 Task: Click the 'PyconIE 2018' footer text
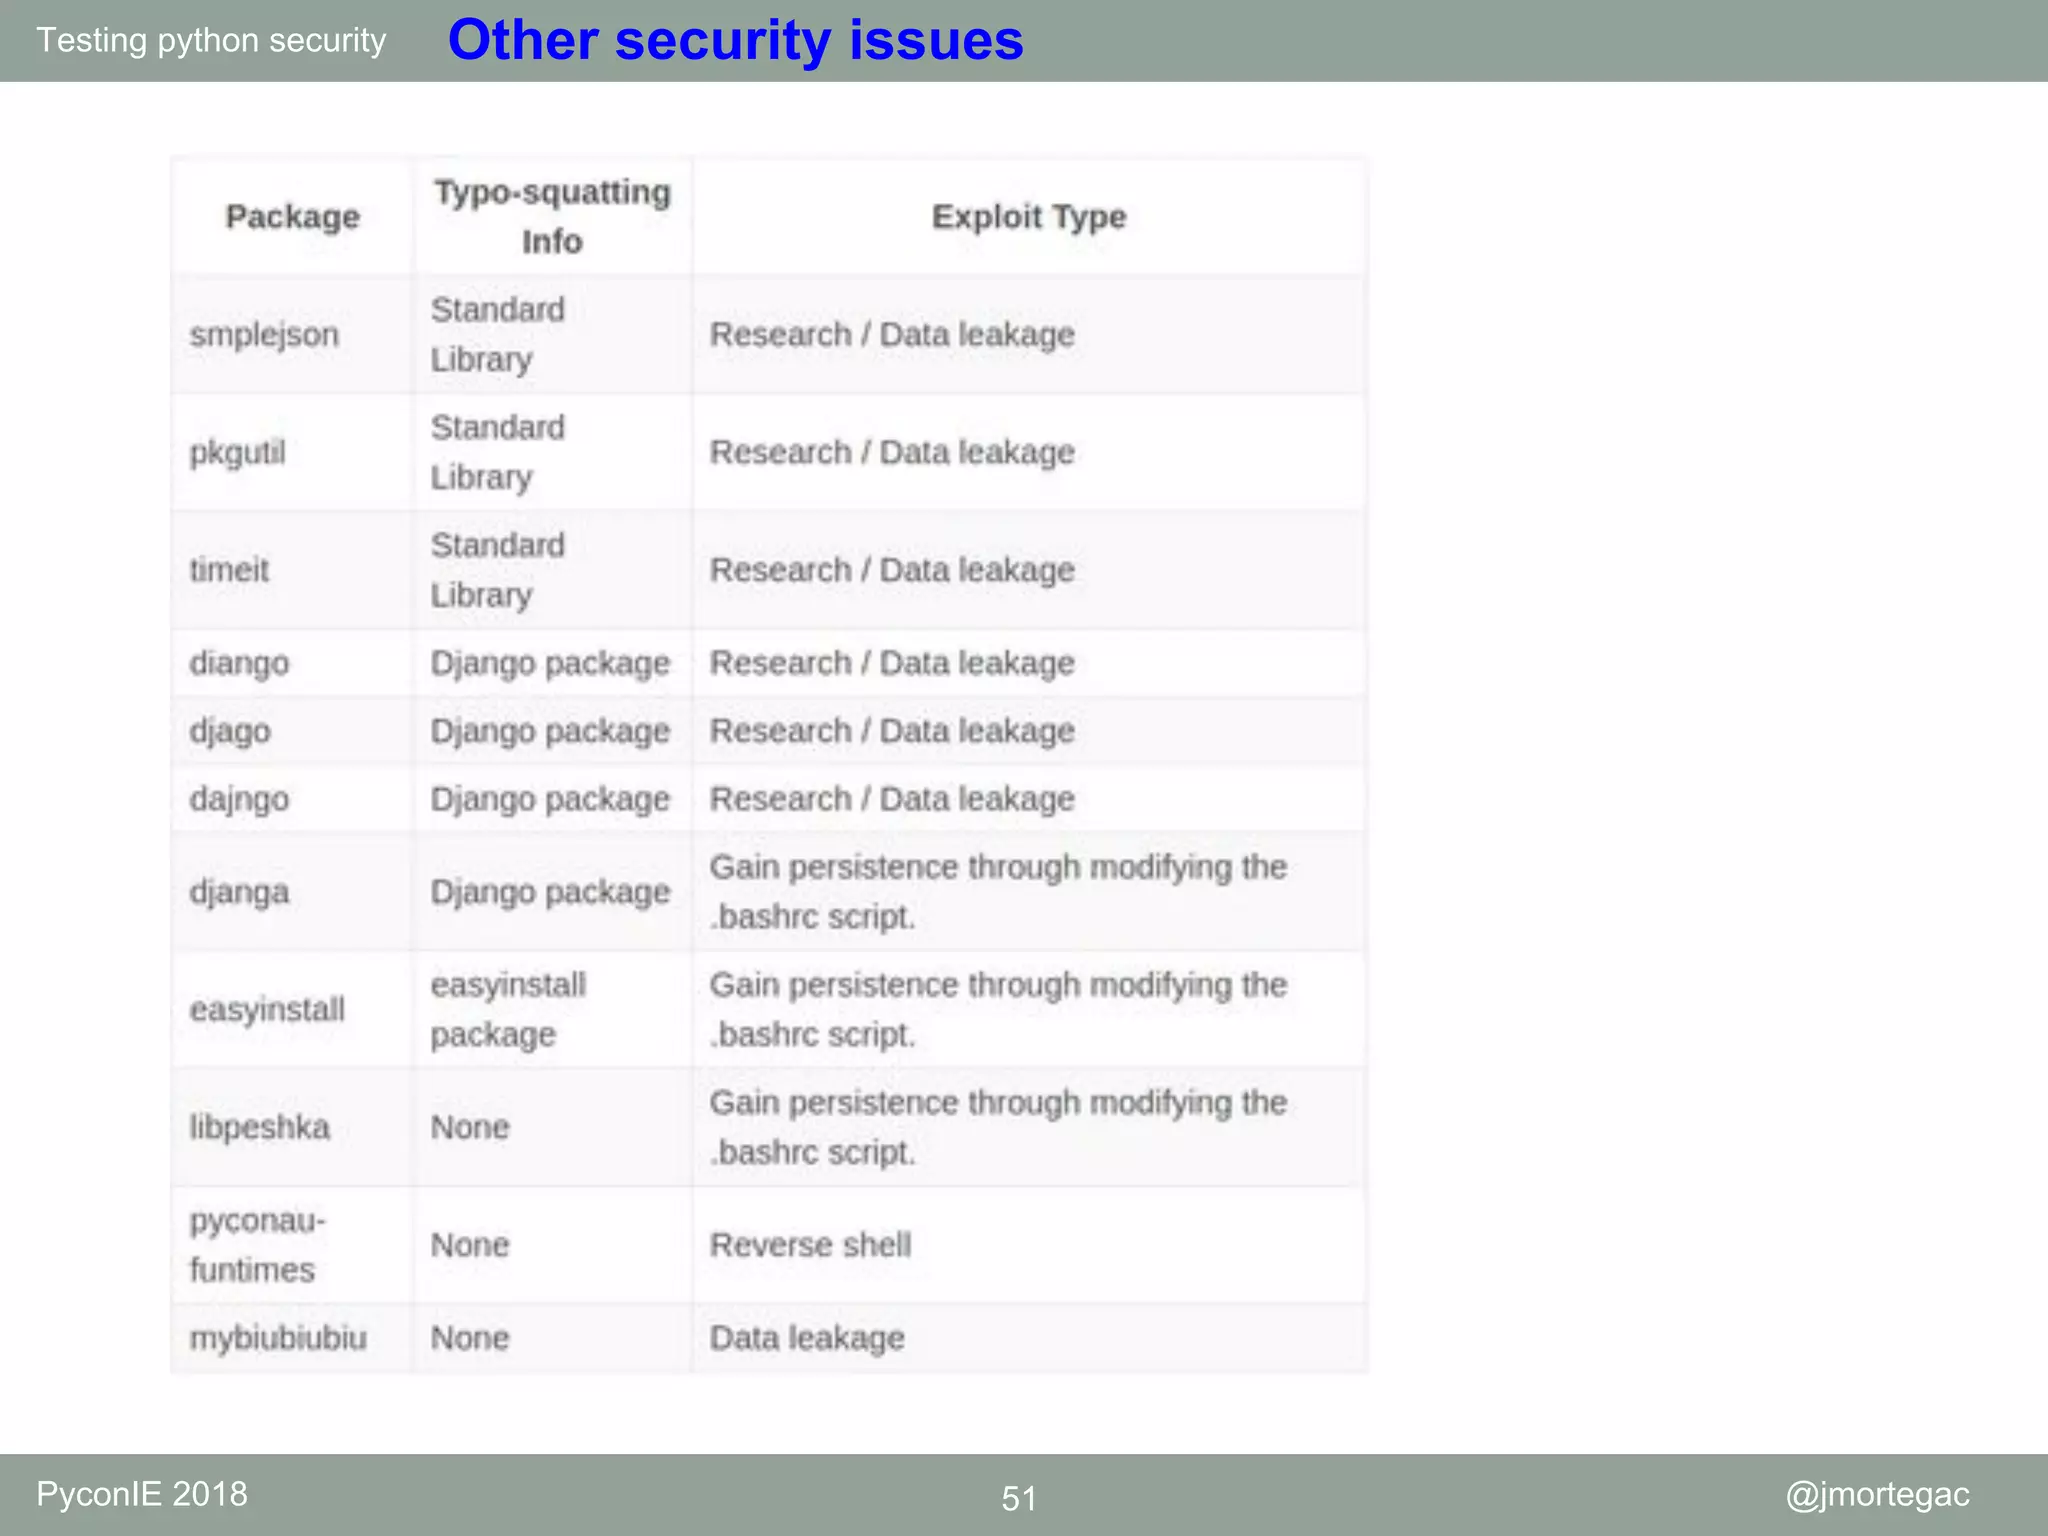142,1495
